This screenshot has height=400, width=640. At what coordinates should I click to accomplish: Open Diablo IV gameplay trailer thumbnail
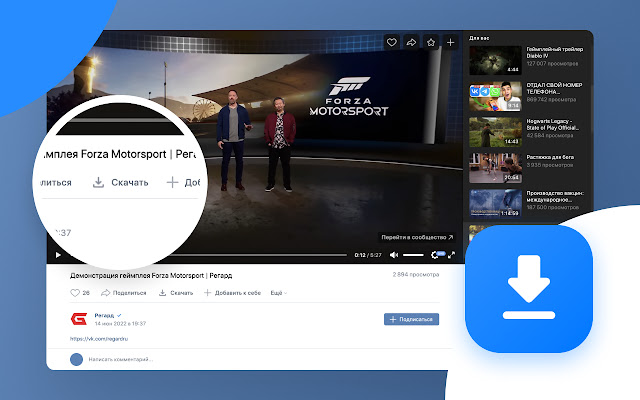pyautogui.click(x=495, y=60)
